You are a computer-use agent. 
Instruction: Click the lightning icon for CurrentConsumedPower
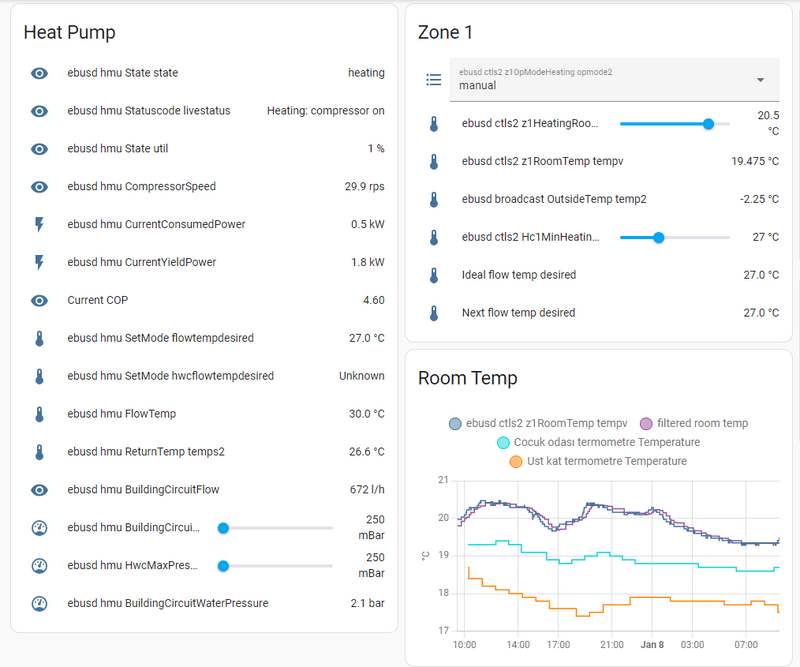[39, 224]
